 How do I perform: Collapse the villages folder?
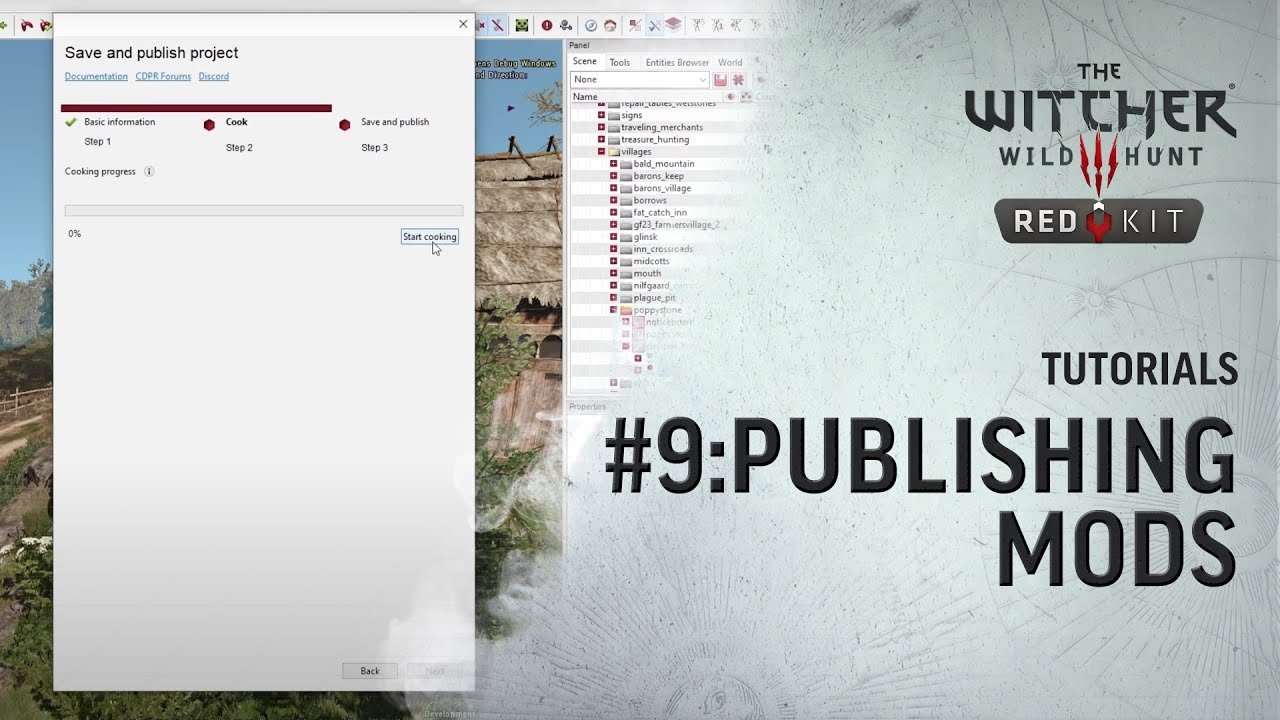tap(601, 152)
